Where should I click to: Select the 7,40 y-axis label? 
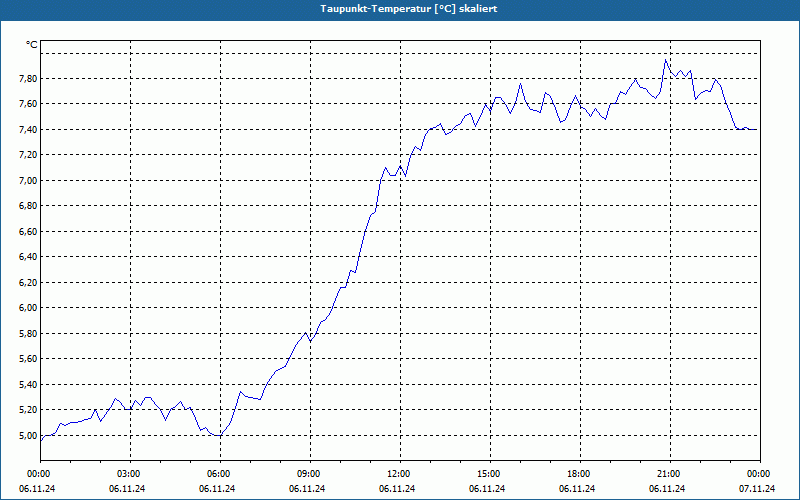pos(29,130)
